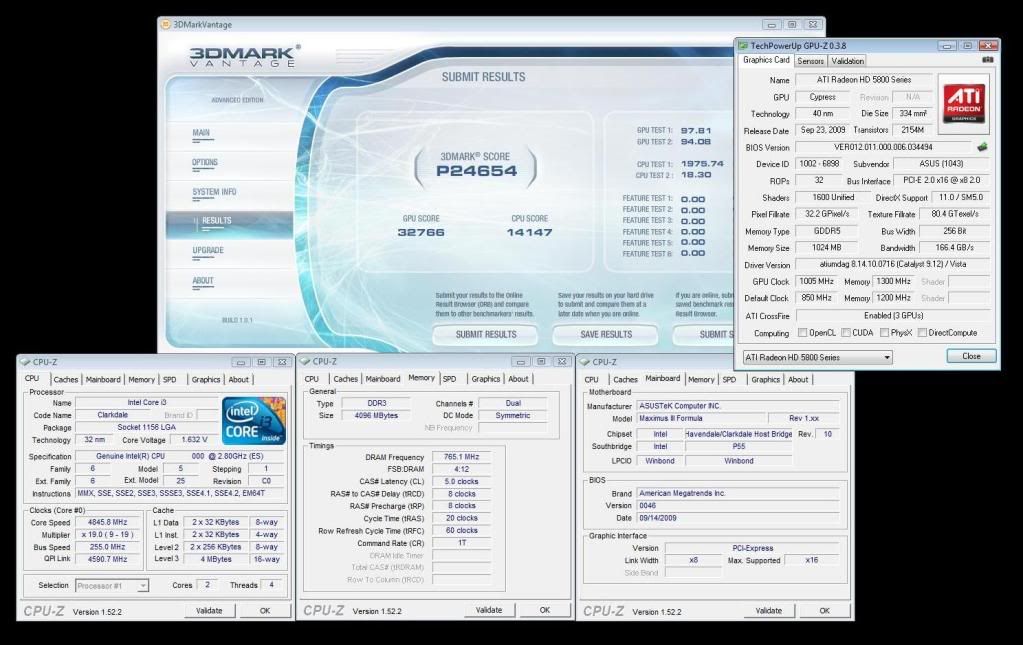Click the GPU-Z screenshot camera icon

pyautogui.click(x=988, y=60)
